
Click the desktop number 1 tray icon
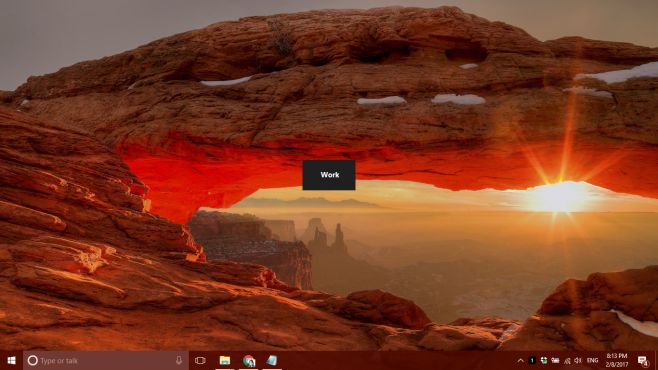(x=532, y=360)
